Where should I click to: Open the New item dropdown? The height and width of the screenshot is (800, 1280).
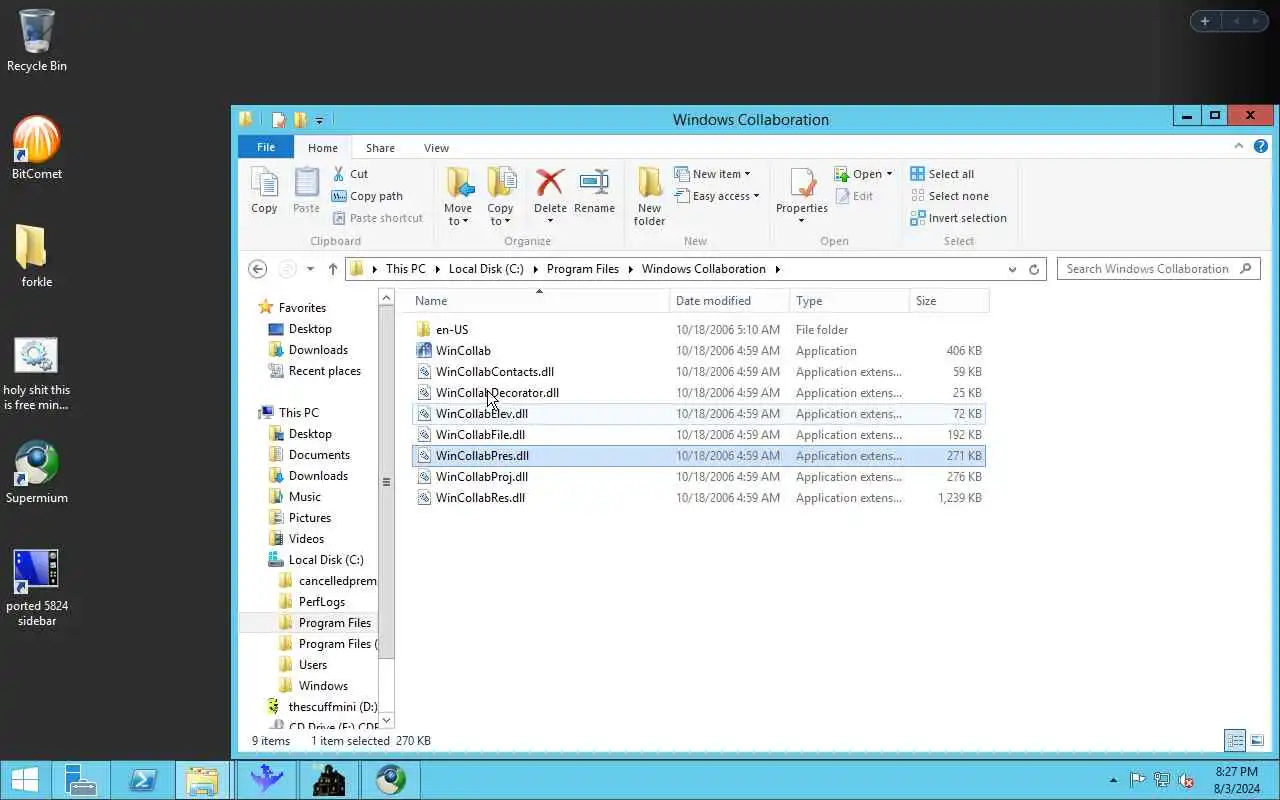pyautogui.click(x=713, y=174)
